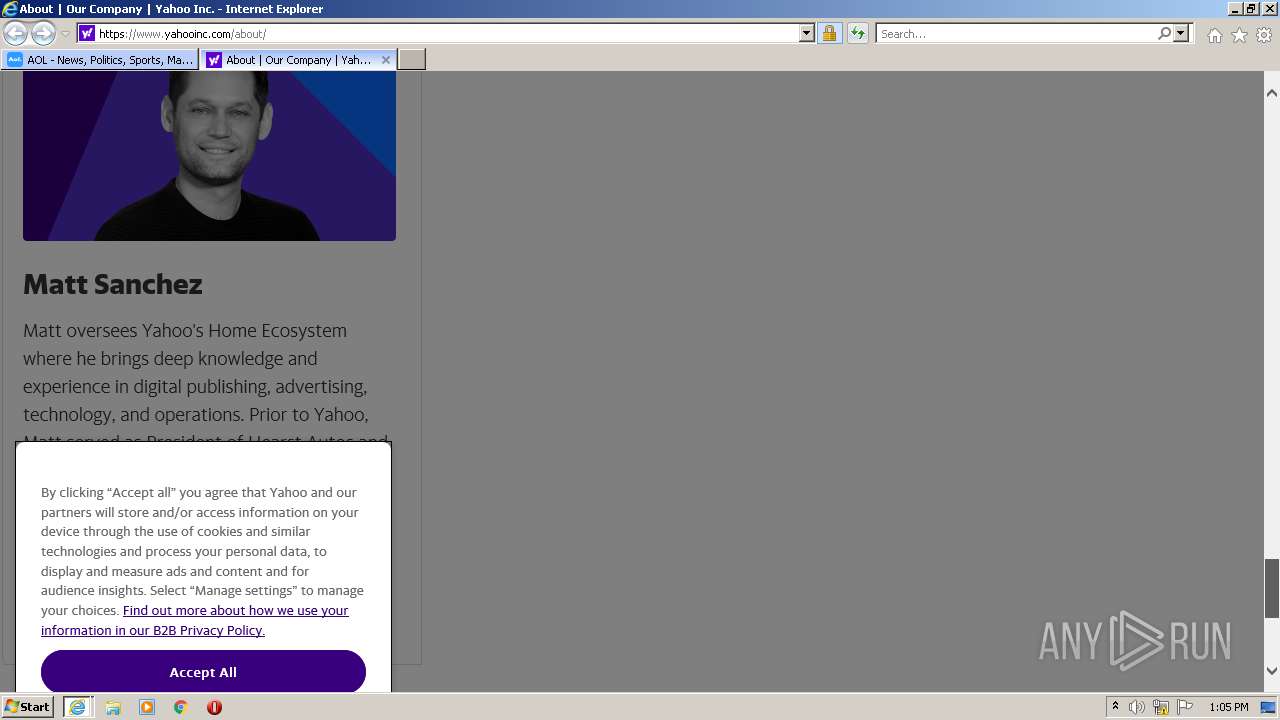Open Favorites star icon
Image resolution: width=1280 pixels, height=720 pixels.
[x=1239, y=35]
